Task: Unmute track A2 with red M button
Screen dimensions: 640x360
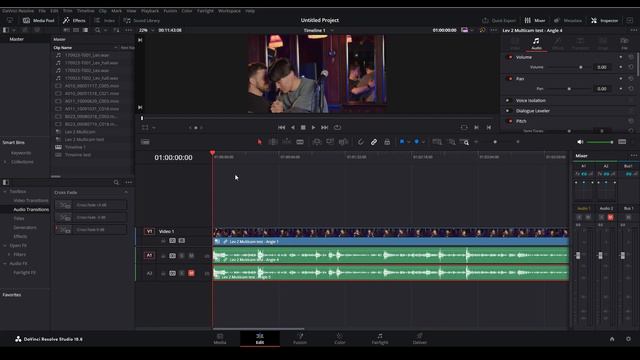Action: (191, 273)
